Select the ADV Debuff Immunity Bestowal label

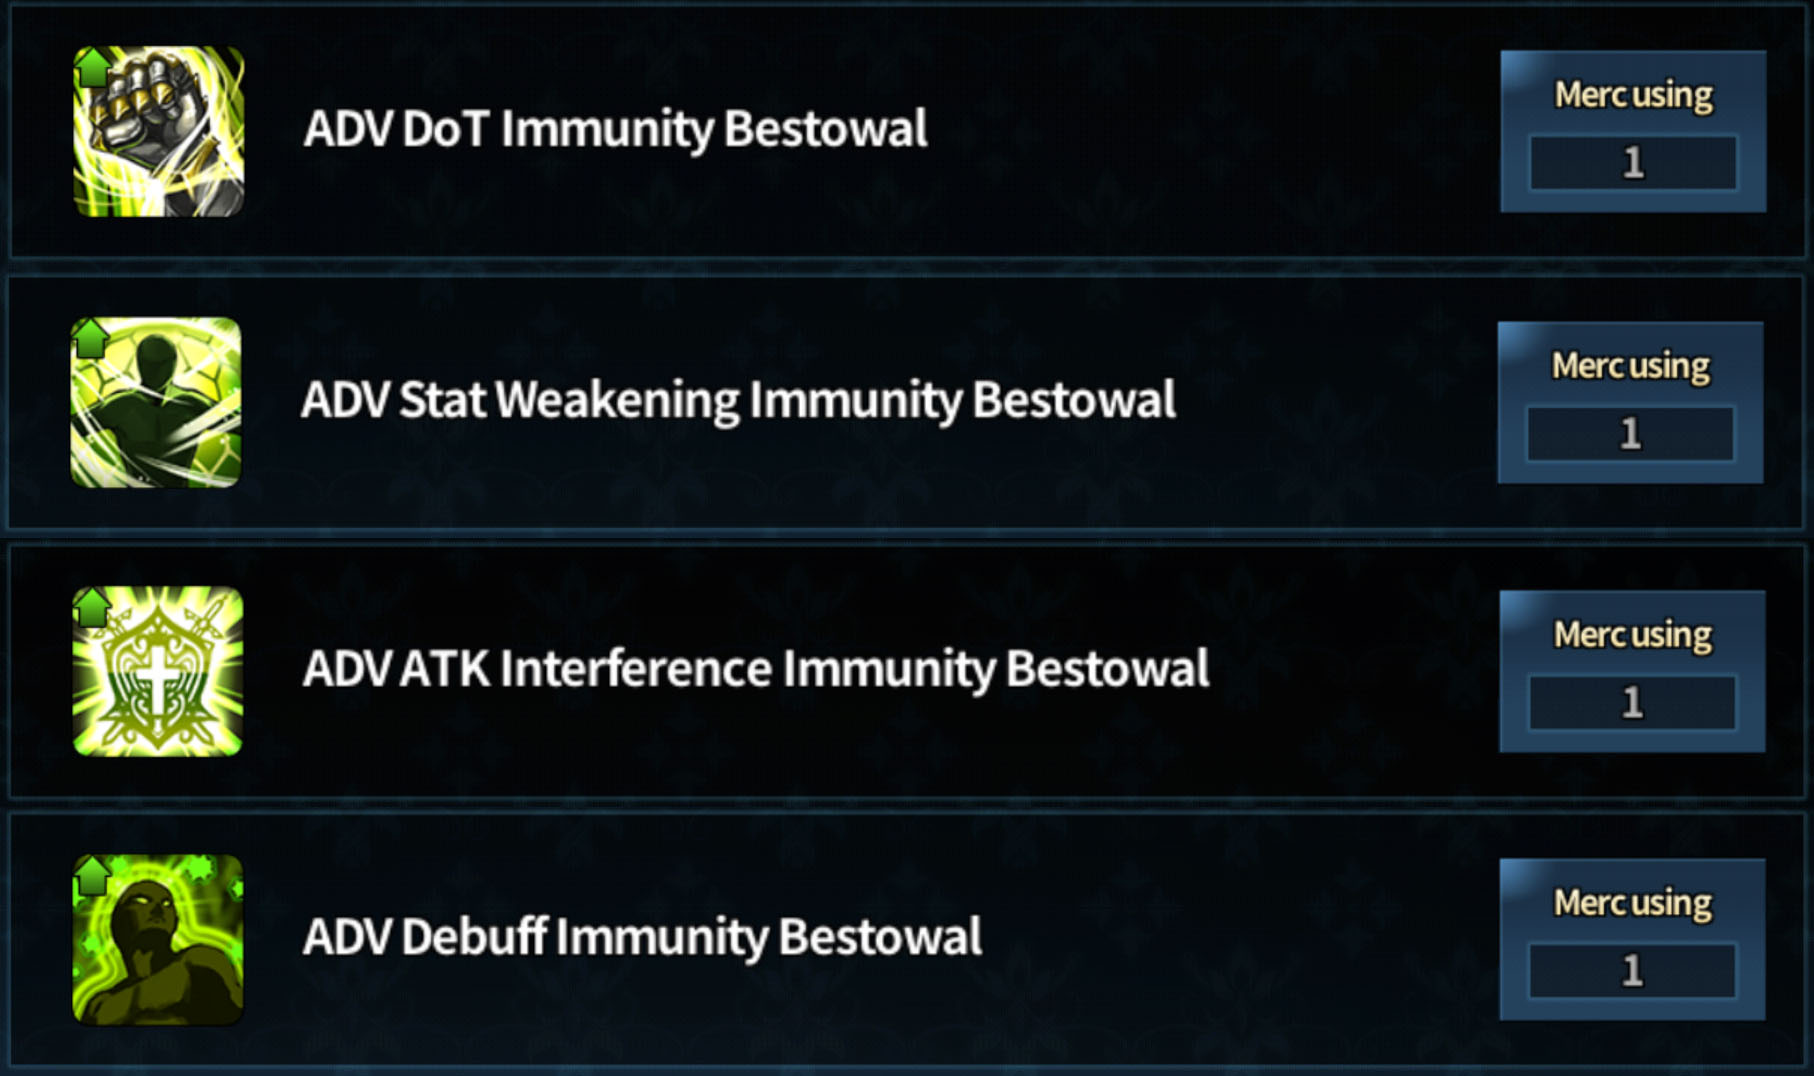click(x=642, y=938)
